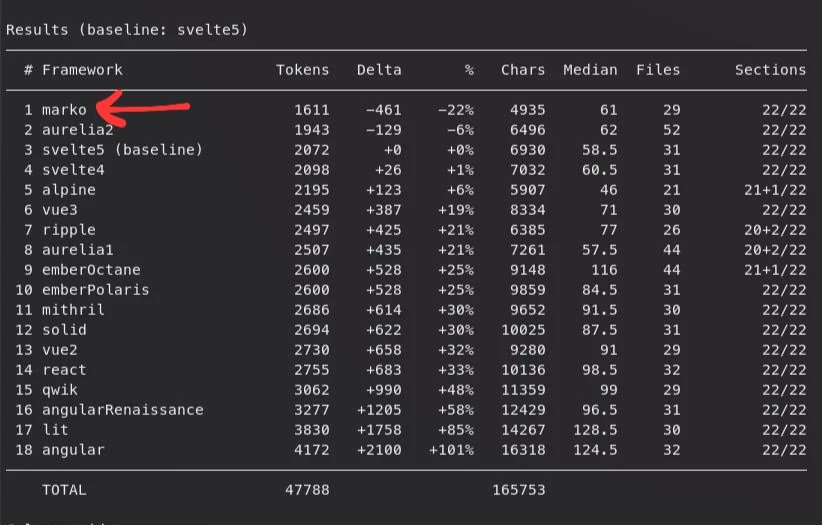Select the qwik framework name
This screenshot has height=525, width=822.
pyautogui.click(x=60, y=390)
